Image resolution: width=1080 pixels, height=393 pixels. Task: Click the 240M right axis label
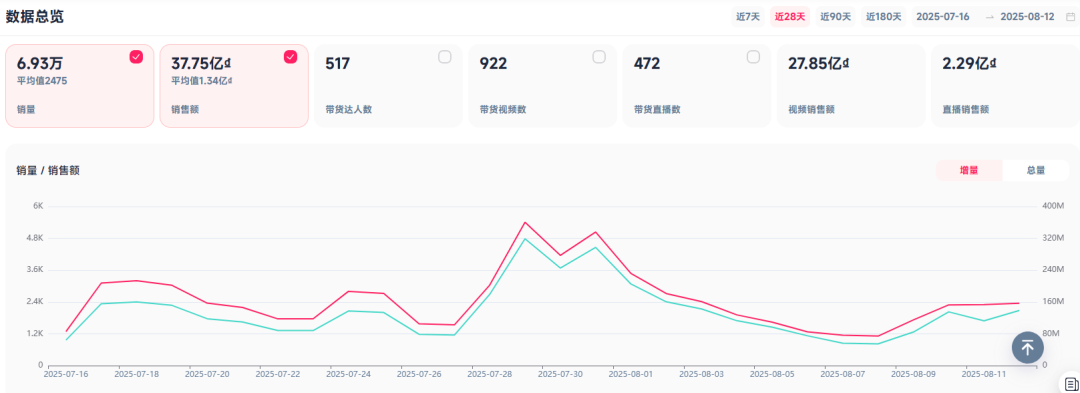coord(1054,269)
